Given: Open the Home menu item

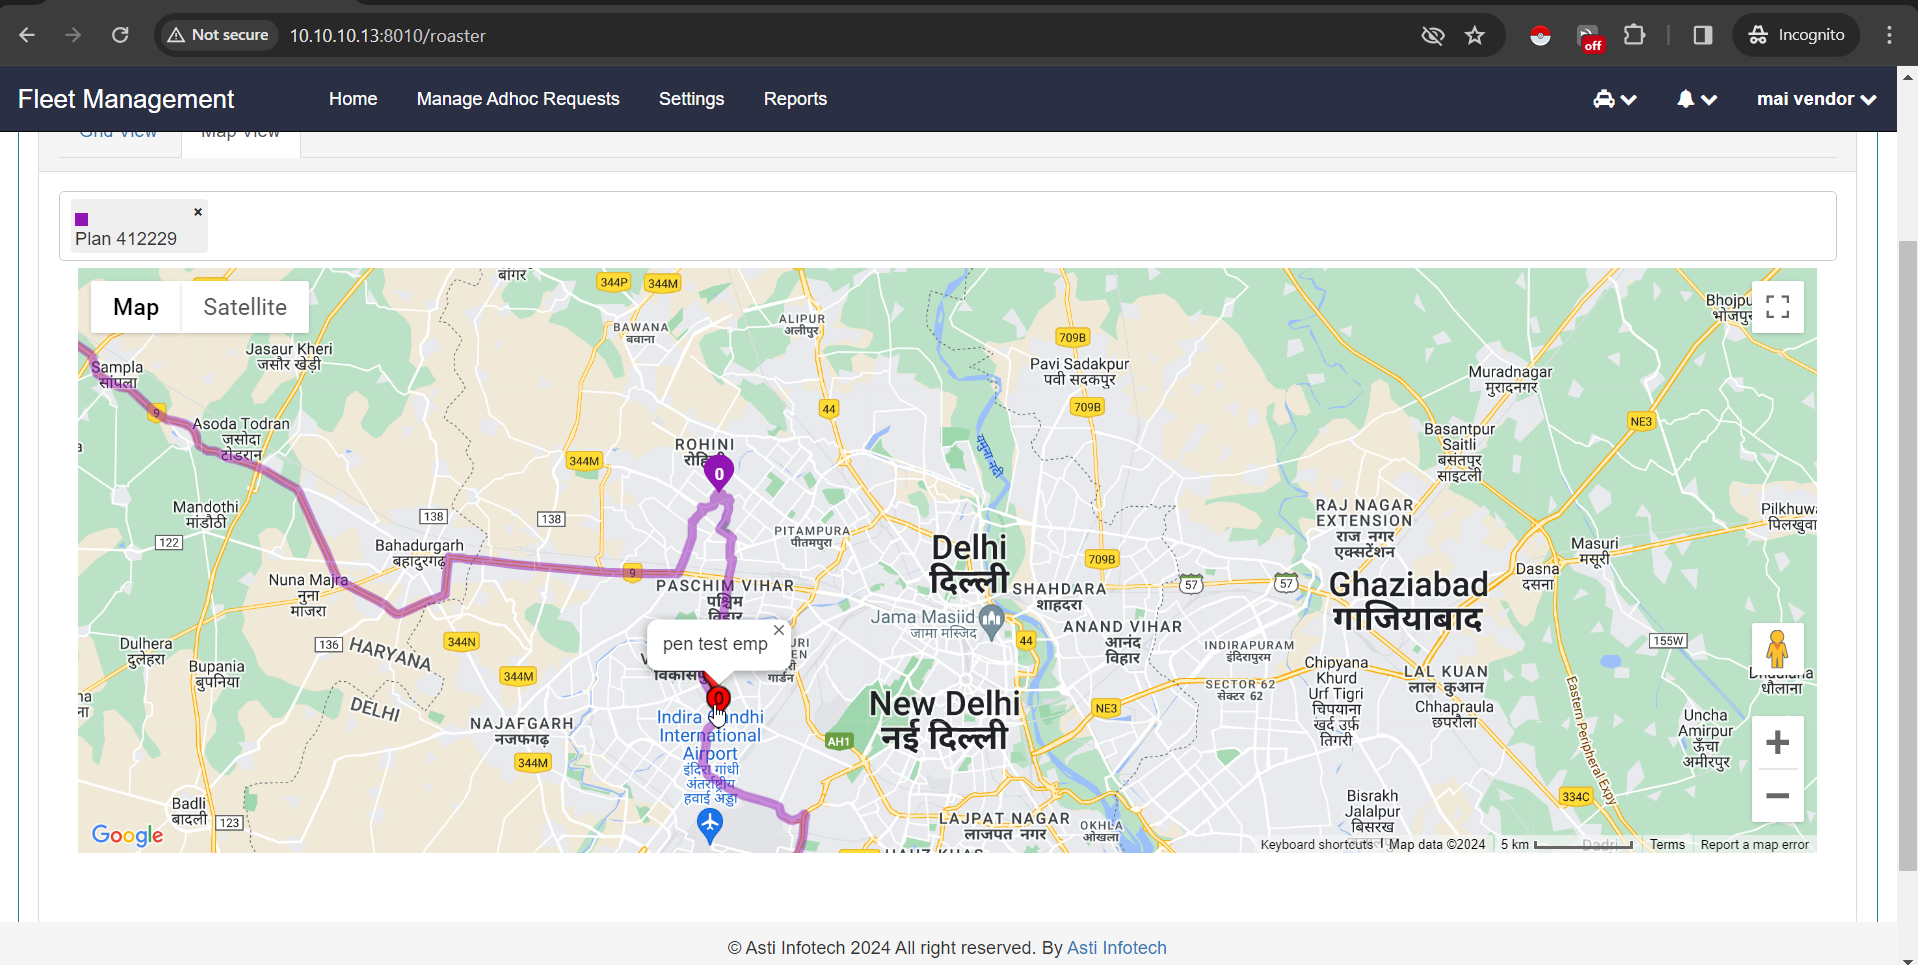Looking at the screenshot, I should (353, 99).
